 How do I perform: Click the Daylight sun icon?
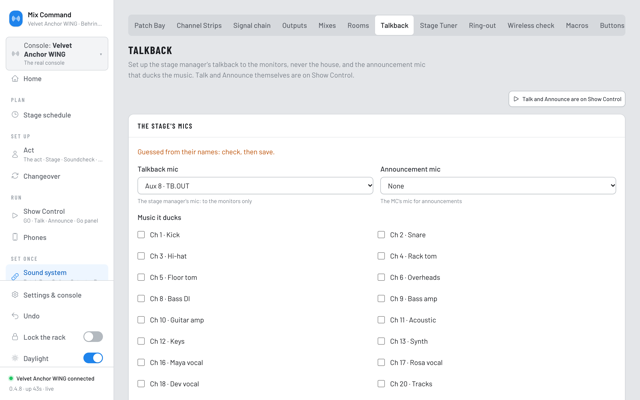point(15,358)
